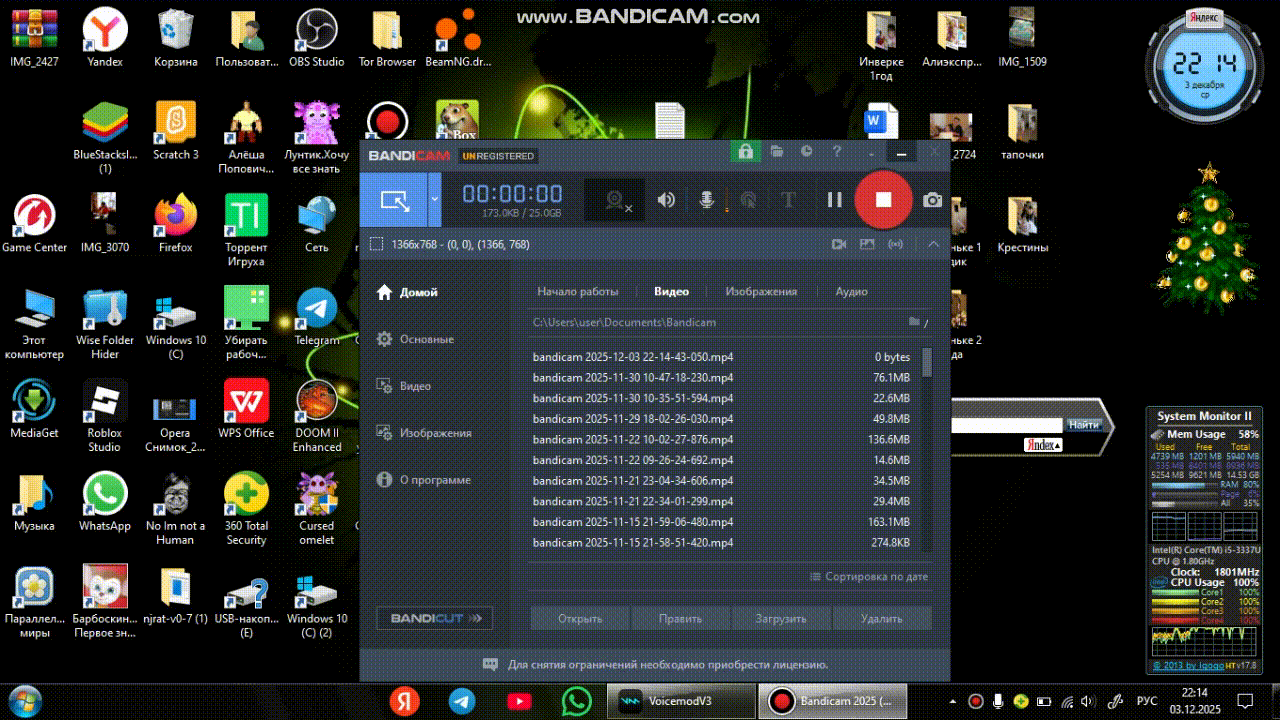Switch to the Начало работы tab
The image size is (1280, 720).
click(578, 292)
